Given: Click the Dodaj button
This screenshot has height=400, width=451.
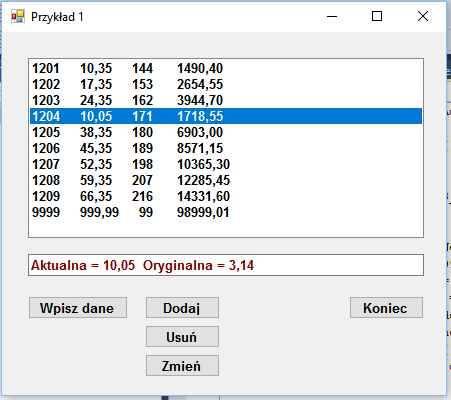Looking at the screenshot, I should (x=182, y=308).
